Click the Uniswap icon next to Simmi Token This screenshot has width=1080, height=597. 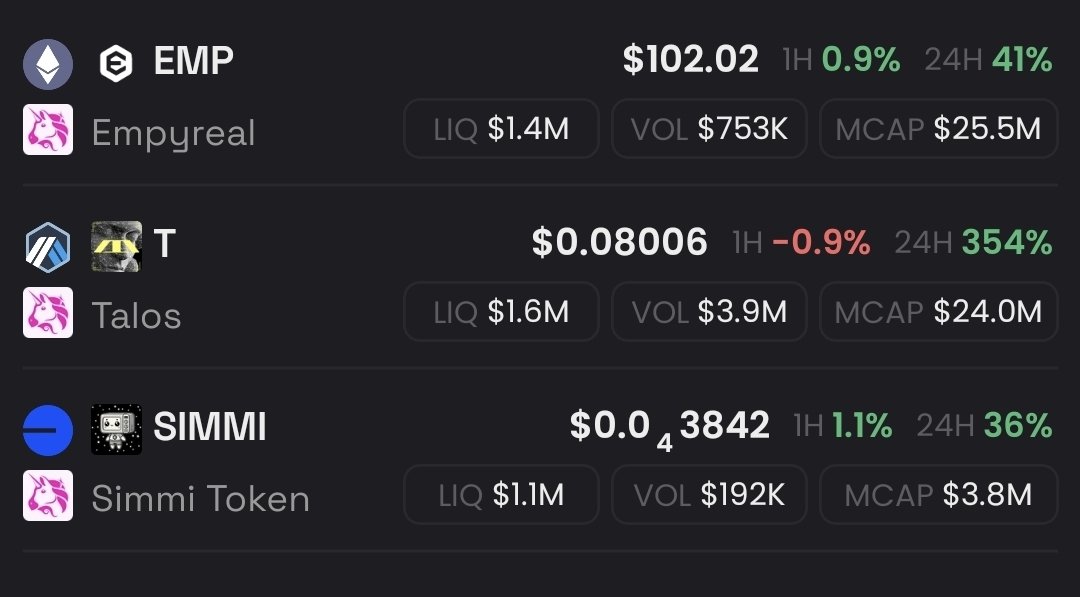48,496
